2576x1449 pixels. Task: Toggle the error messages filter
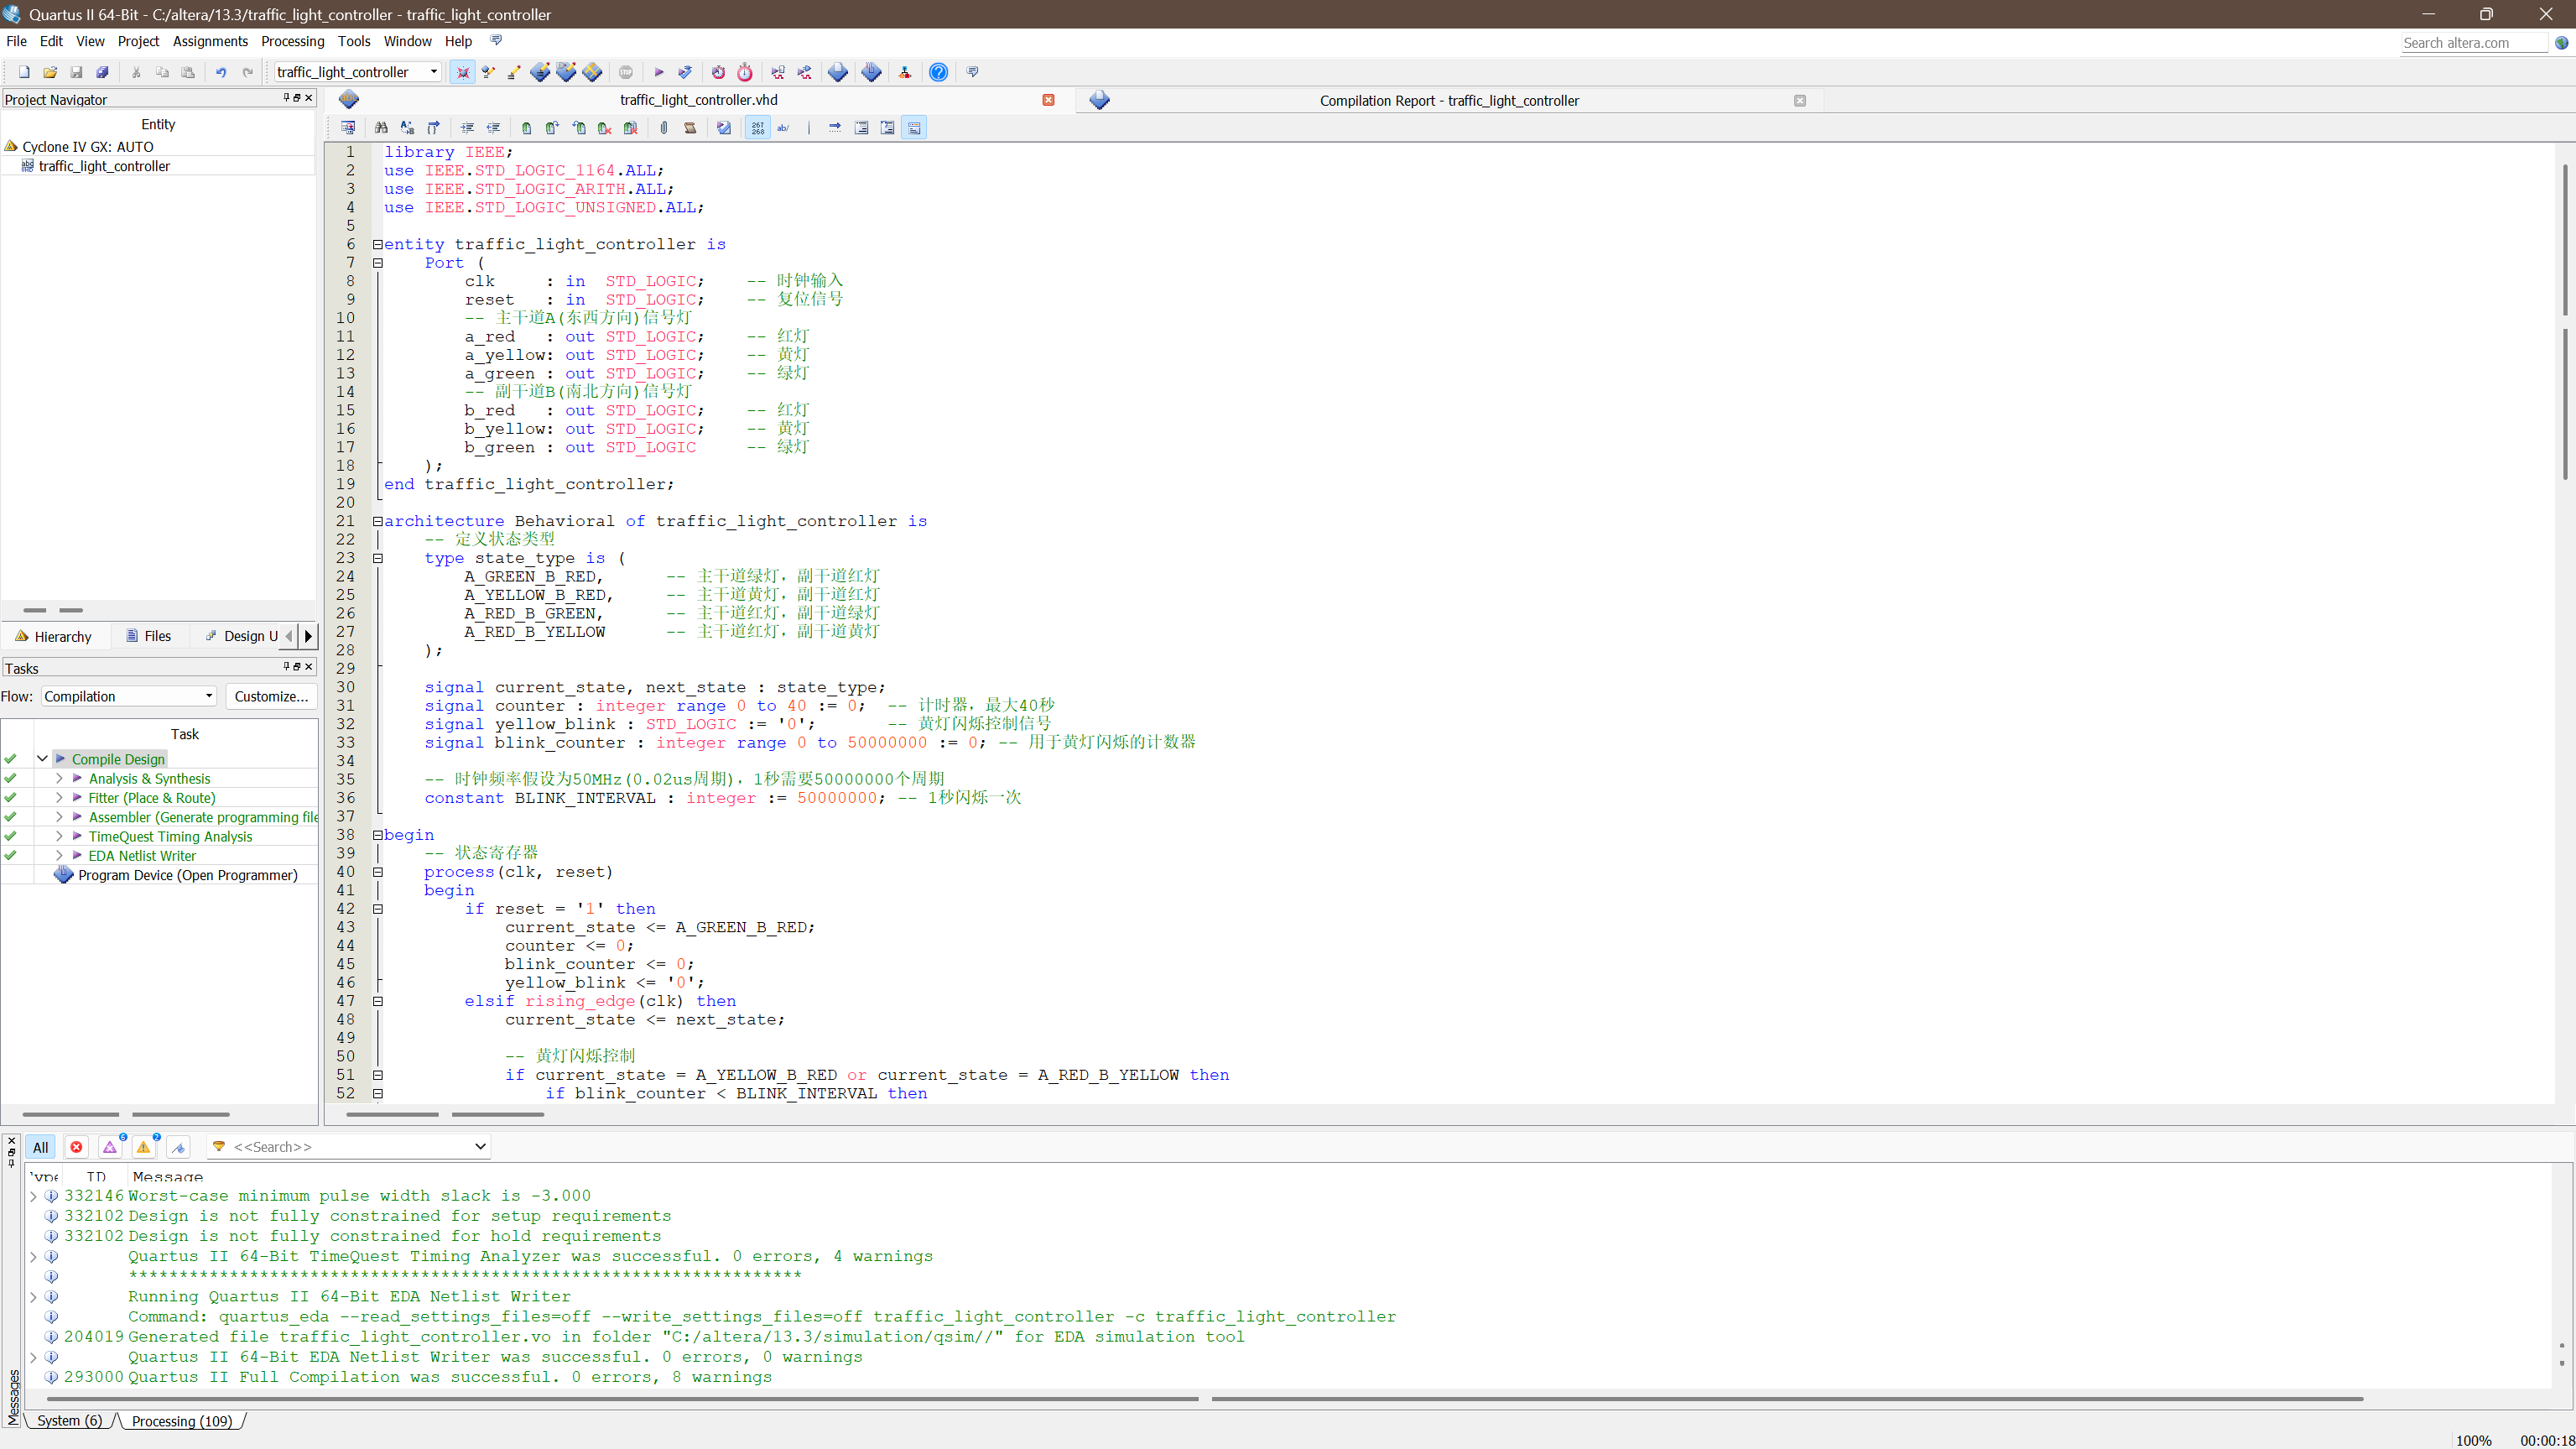[x=76, y=1147]
